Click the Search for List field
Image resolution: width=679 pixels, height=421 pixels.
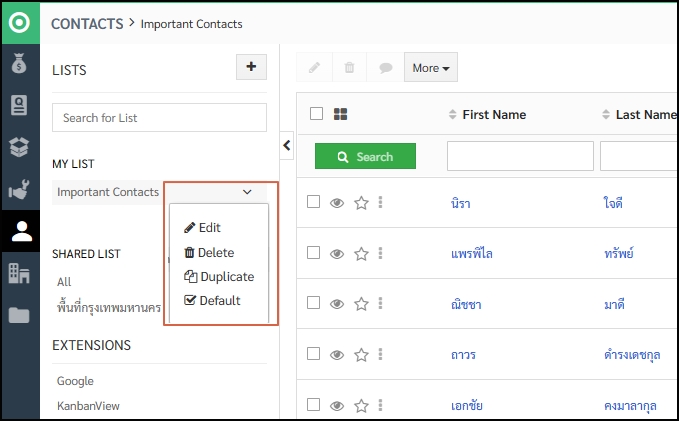[159, 117]
